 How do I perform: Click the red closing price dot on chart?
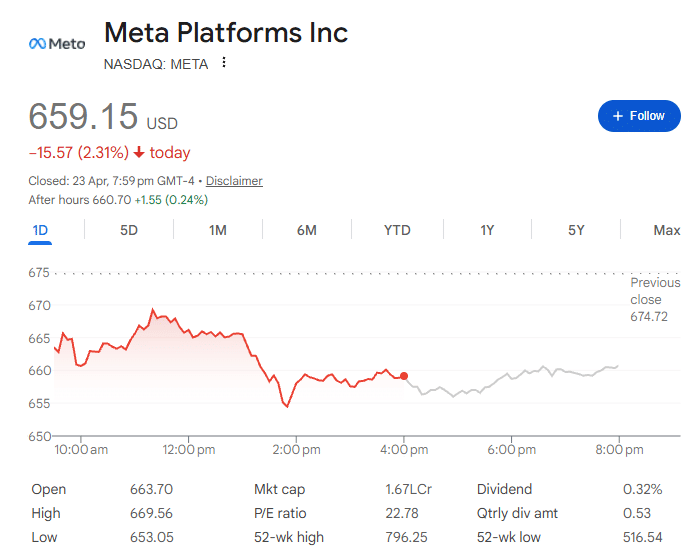(x=404, y=376)
